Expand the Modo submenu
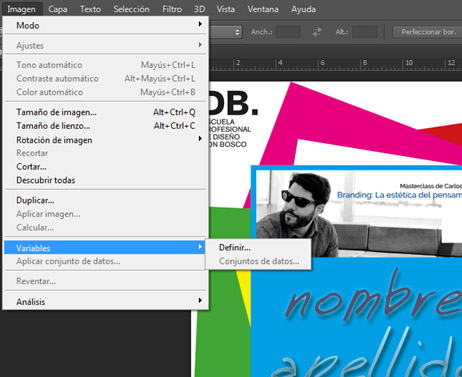 coord(106,25)
